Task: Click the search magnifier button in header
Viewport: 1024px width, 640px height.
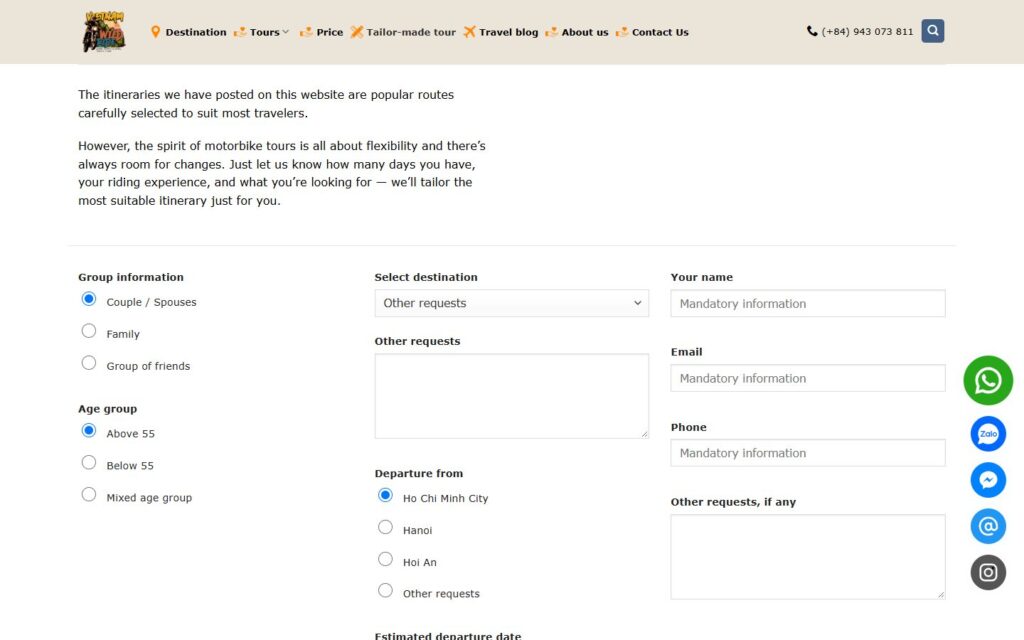Action: 933,31
